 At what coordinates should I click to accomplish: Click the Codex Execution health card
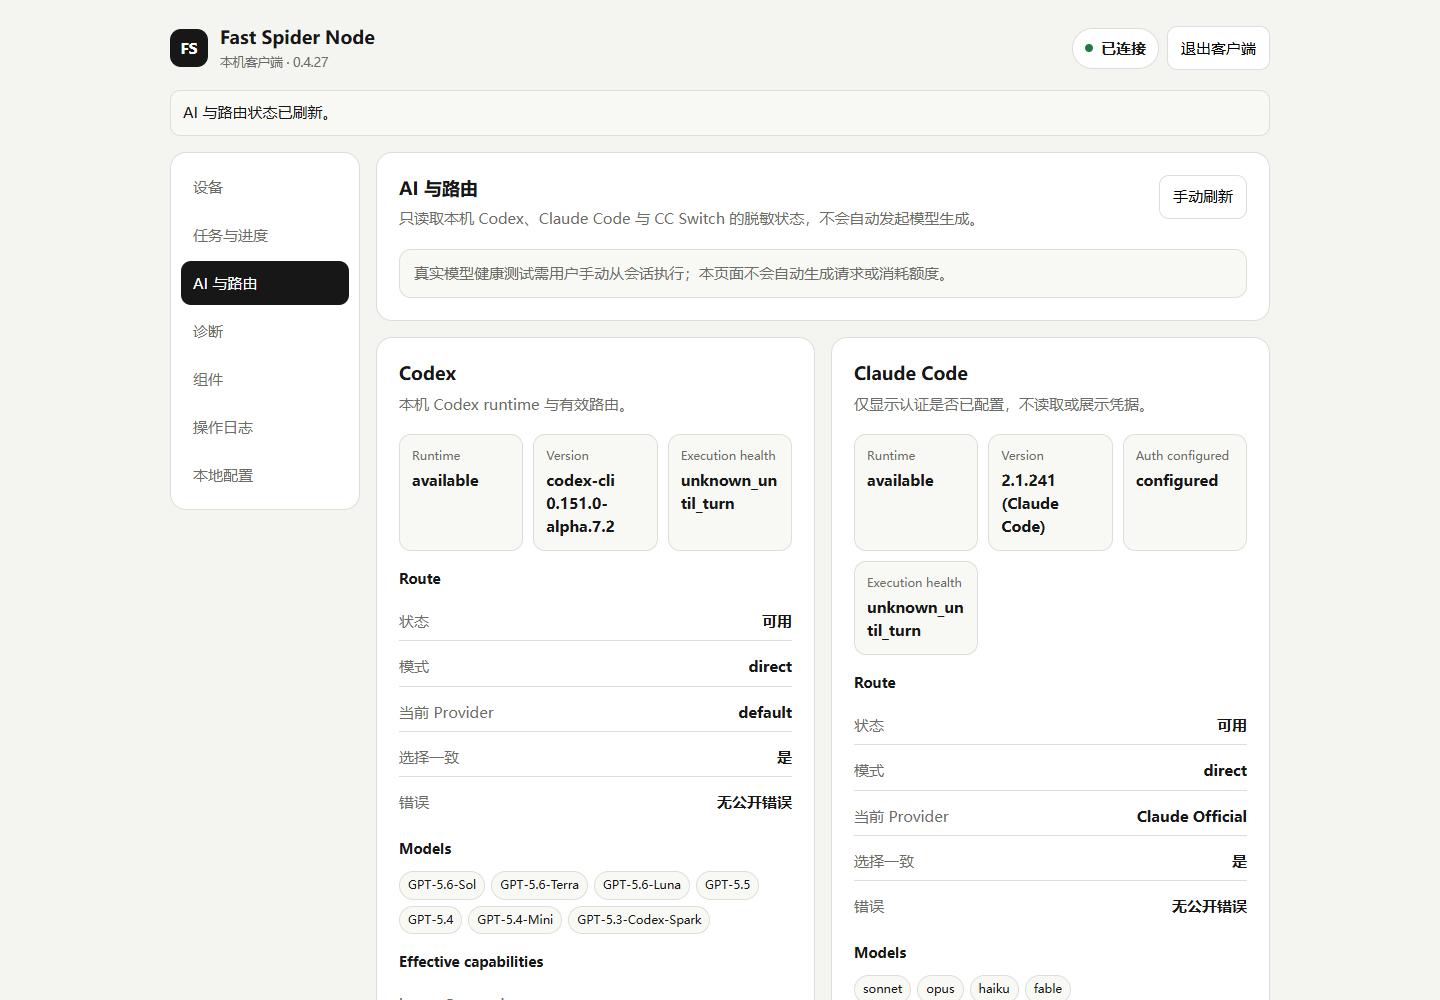pos(730,492)
